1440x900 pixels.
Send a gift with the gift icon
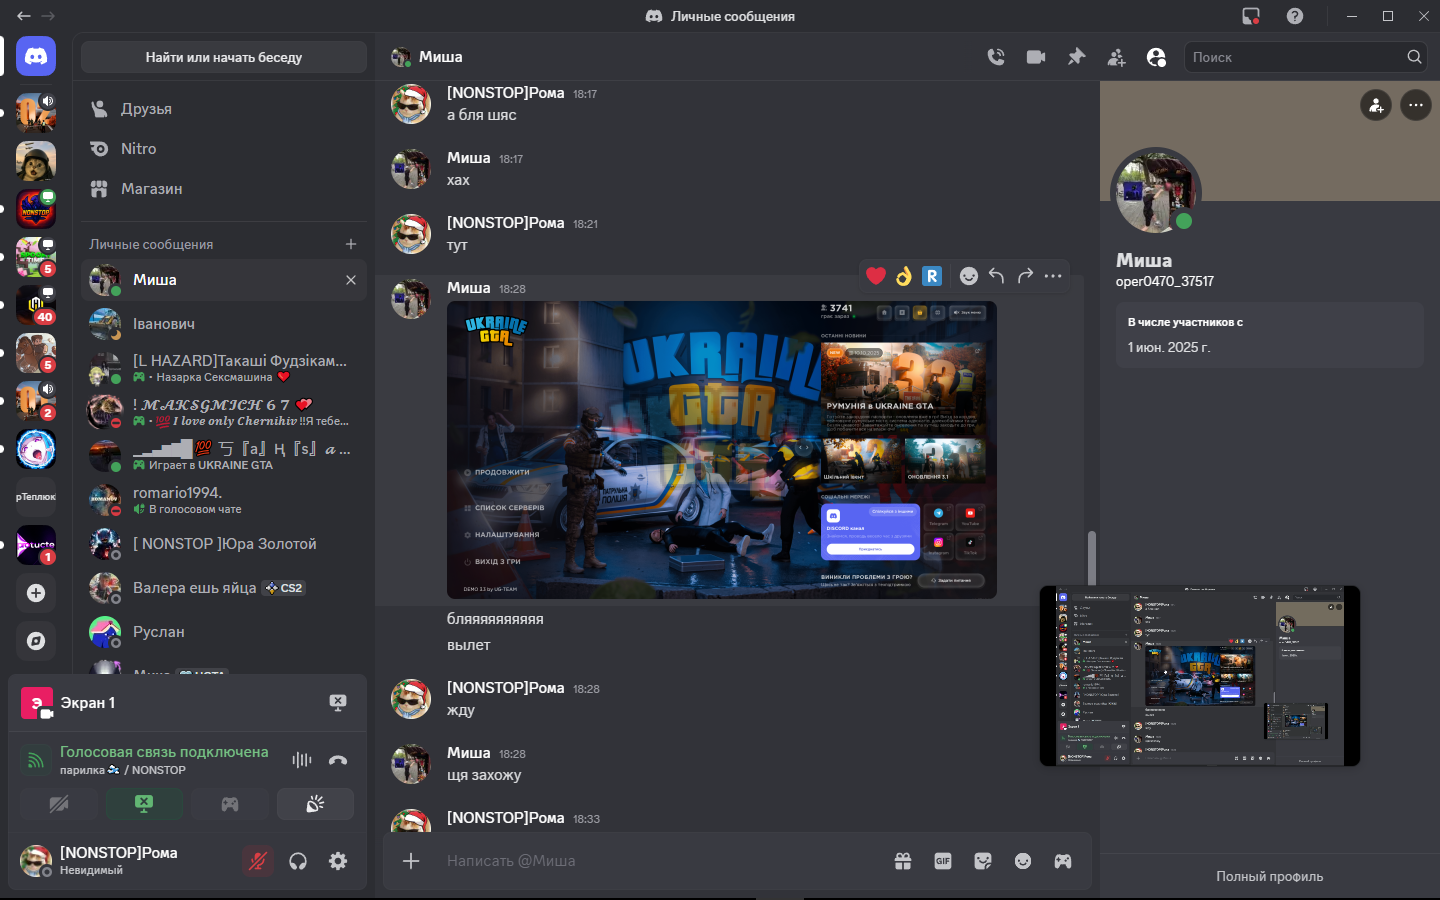(x=903, y=861)
